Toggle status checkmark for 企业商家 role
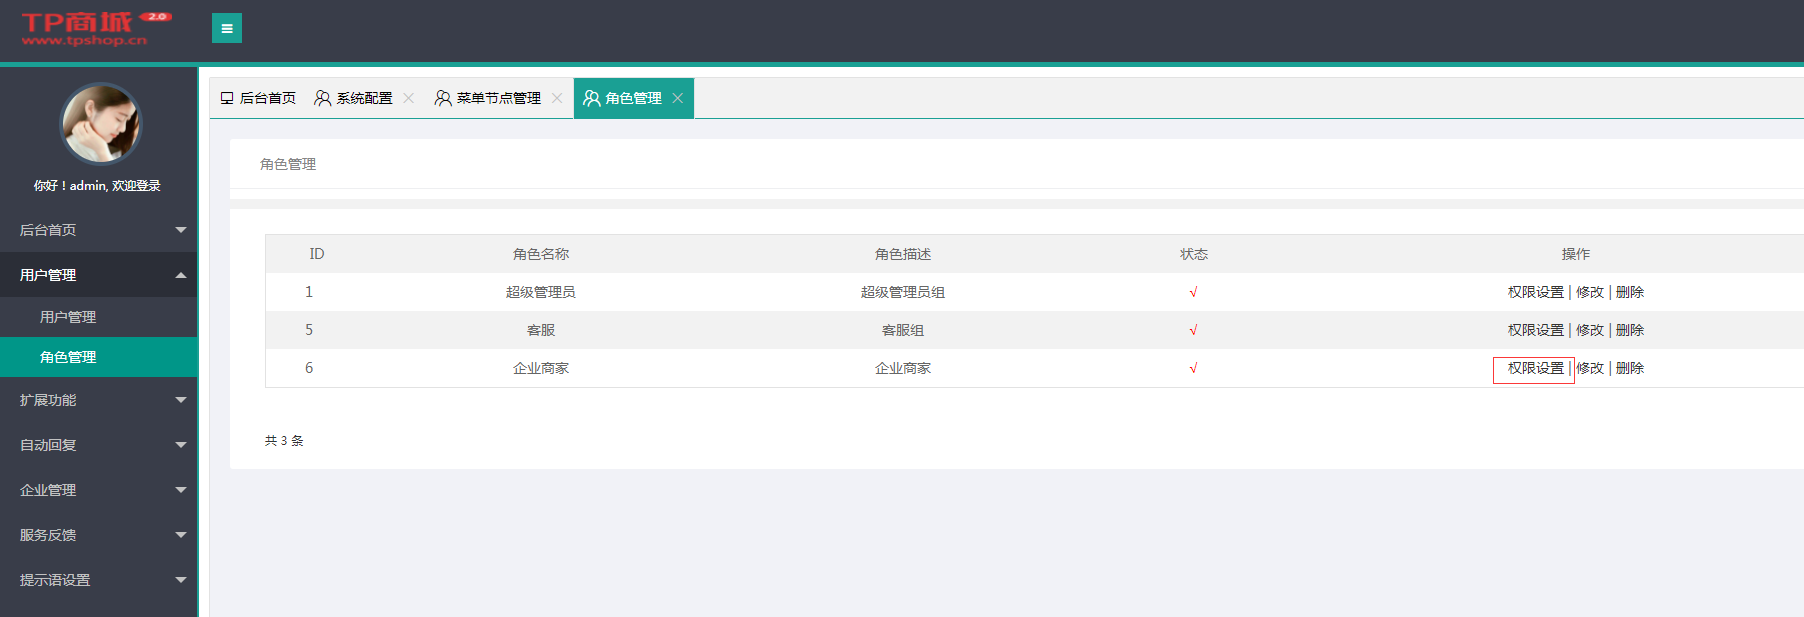The width and height of the screenshot is (1804, 617). coord(1193,368)
